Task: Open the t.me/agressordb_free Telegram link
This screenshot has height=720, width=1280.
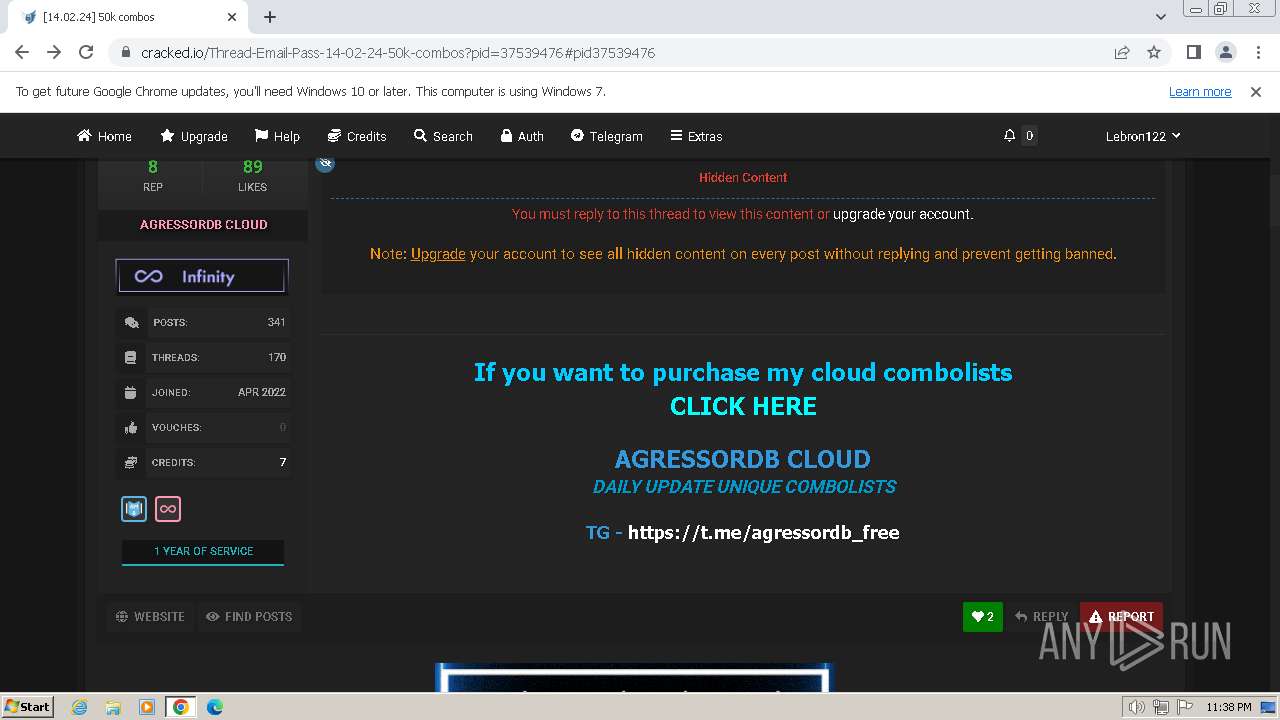Action: pyautogui.click(x=763, y=532)
